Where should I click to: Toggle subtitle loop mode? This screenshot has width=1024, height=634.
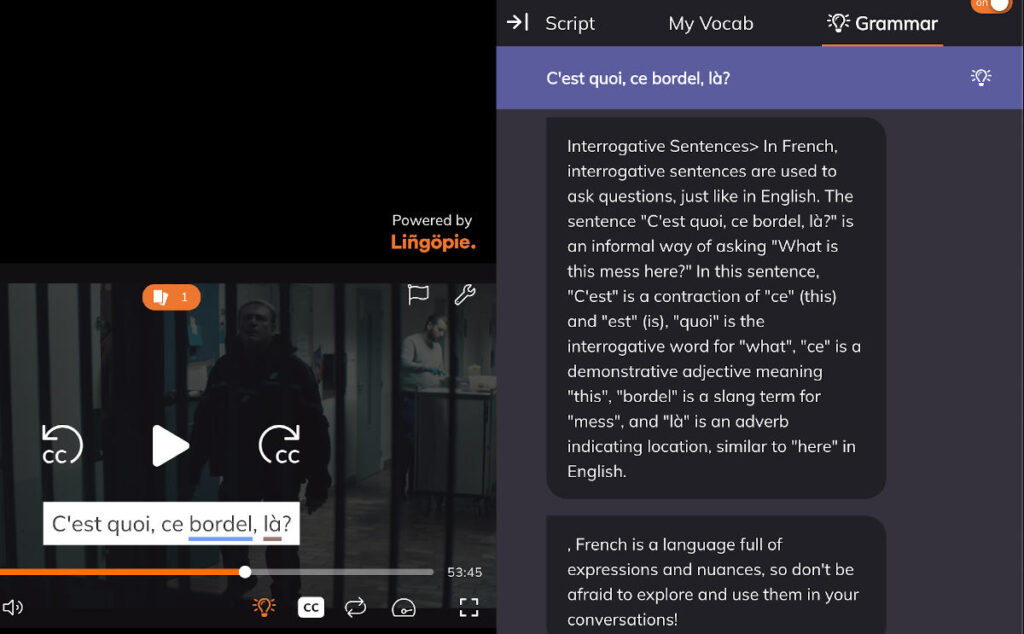(355, 607)
